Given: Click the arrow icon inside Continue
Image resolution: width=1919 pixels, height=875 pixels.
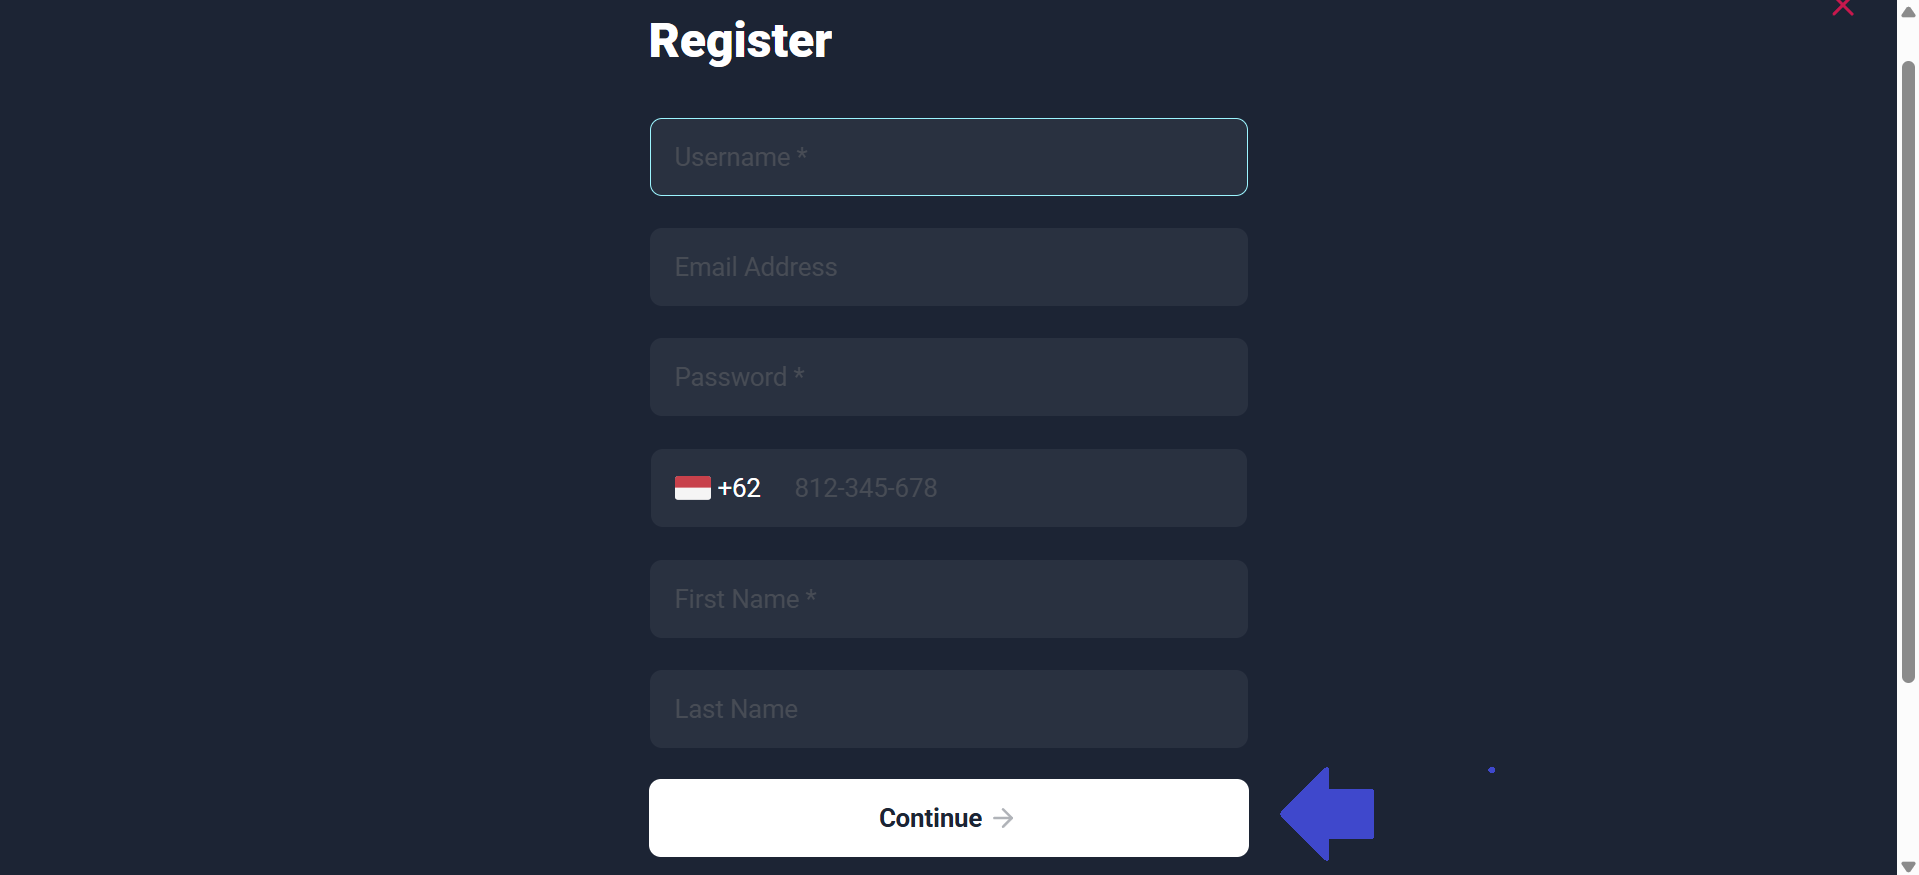Looking at the screenshot, I should tap(1003, 818).
